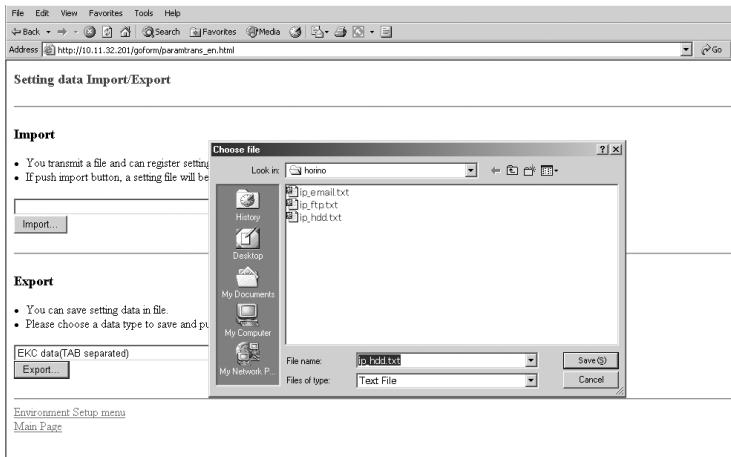Open the Tools menu
The image size is (731, 457).
tap(144, 13)
